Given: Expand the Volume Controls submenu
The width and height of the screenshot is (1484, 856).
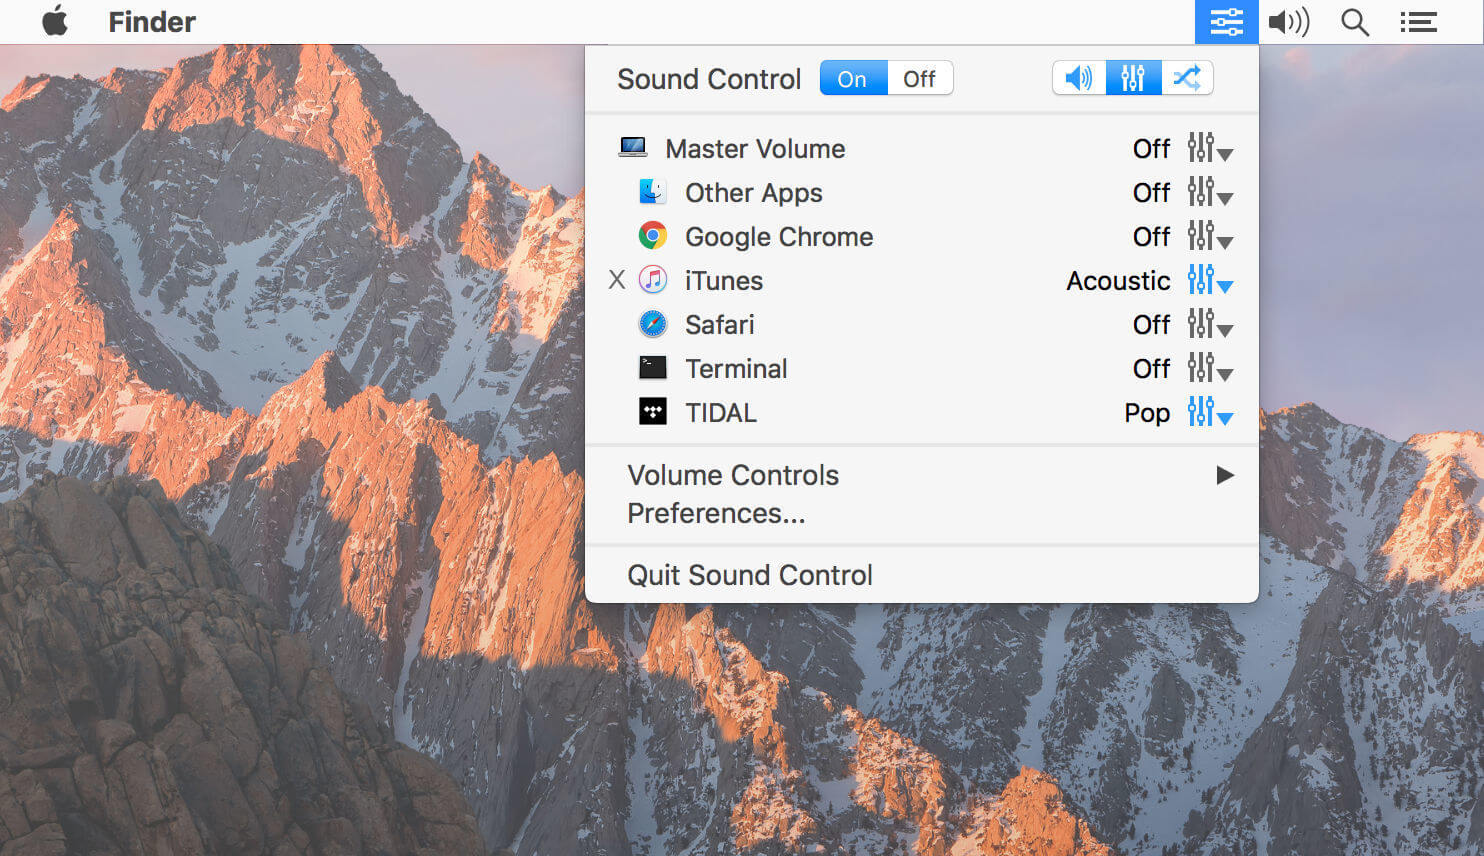Looking at the screenshot, I should coord(921,475).
